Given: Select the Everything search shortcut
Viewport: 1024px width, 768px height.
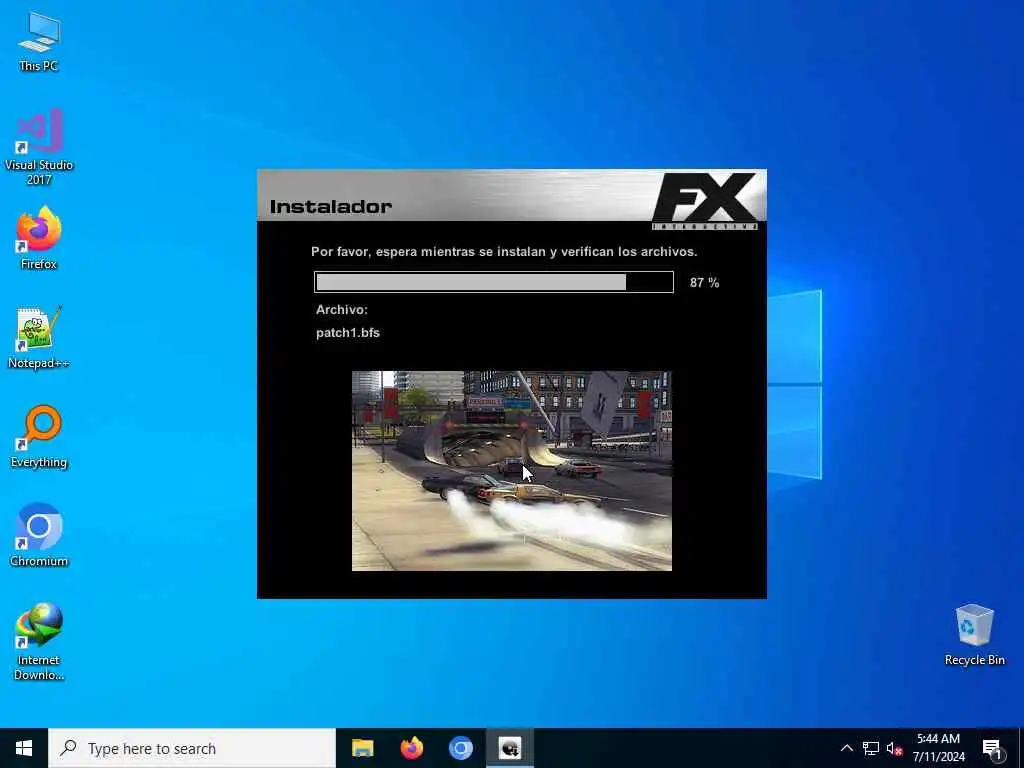Looking at the screenshot, I should pyautogui.click(x=39, y=436).
